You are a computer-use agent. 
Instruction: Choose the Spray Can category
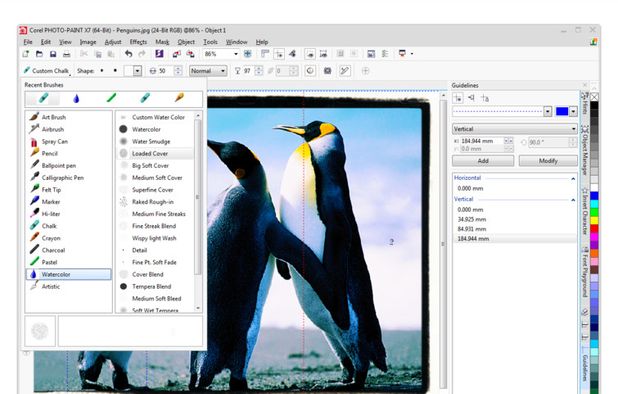69,141
